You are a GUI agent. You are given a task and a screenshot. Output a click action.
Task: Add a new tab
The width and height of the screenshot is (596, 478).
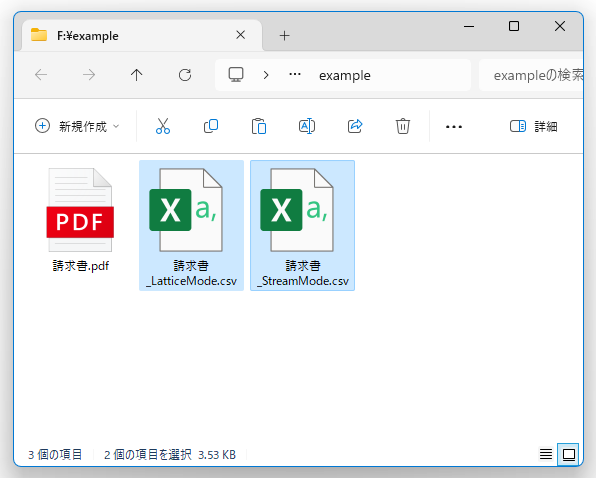[284, 36]
